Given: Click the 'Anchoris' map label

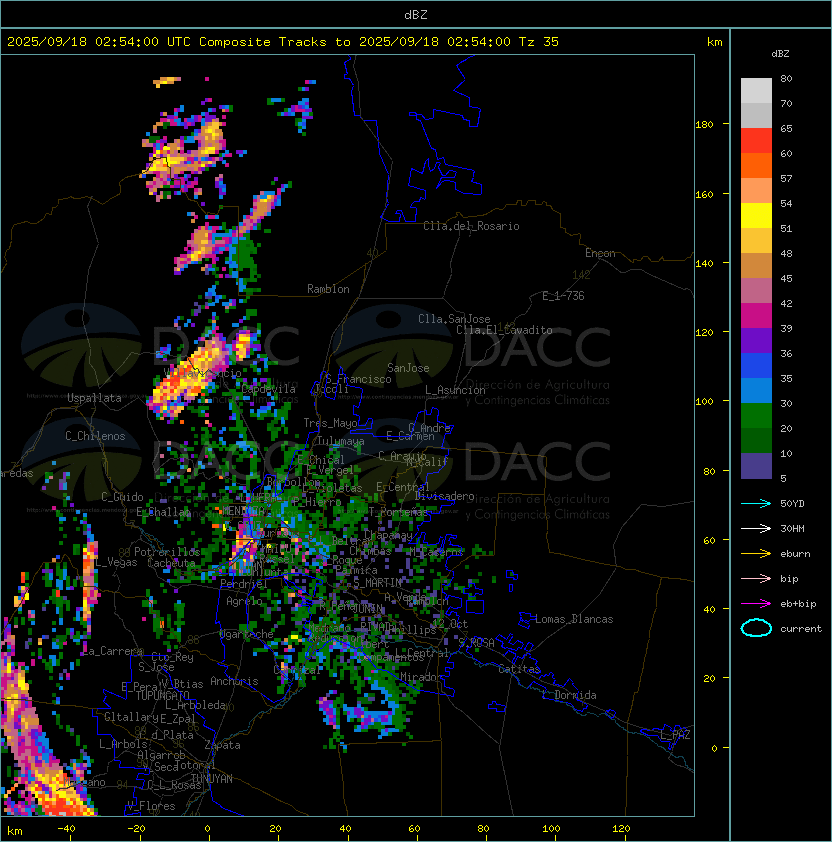Looking at the screenshot, I should (x=234, y=681).
